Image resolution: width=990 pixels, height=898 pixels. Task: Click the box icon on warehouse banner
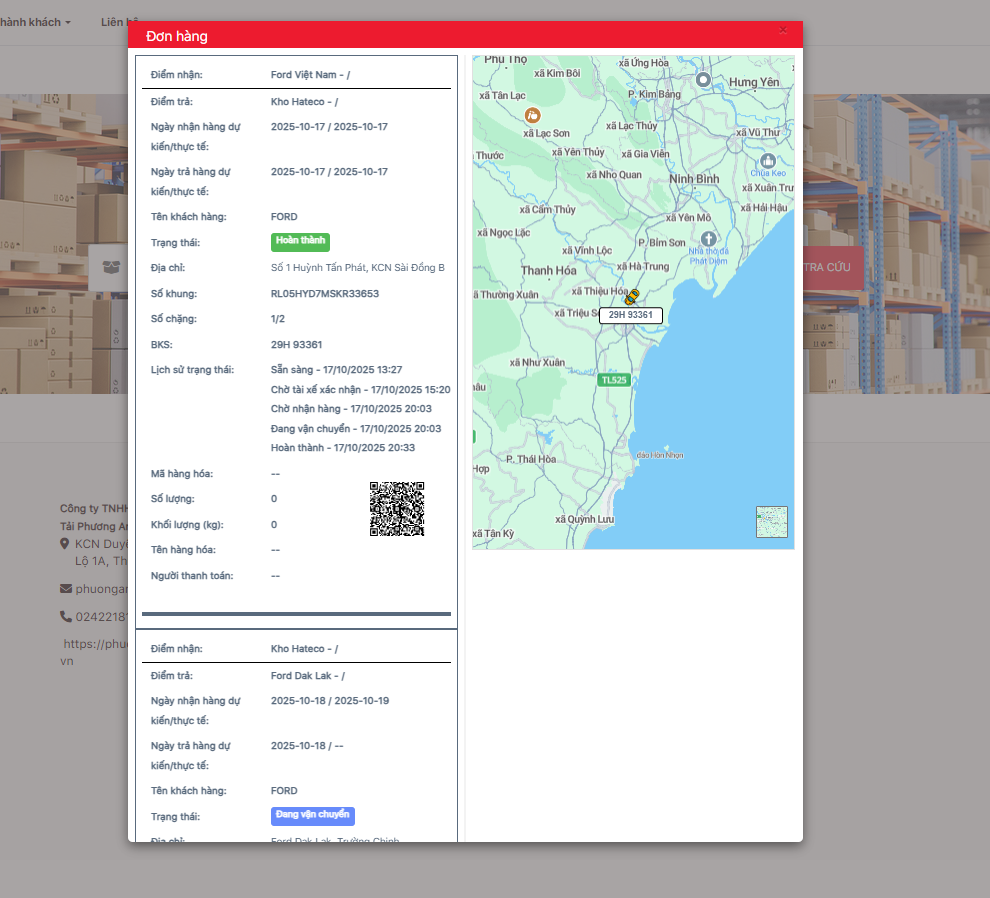pyautogui.click(x=111, y=267)
